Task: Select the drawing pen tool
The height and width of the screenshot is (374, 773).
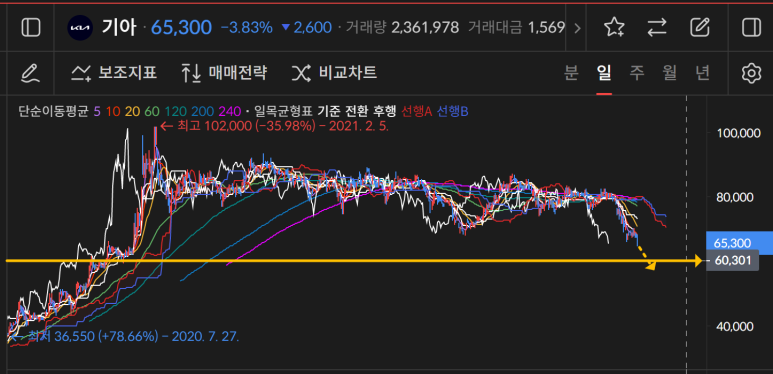Action: pos(31,73)
